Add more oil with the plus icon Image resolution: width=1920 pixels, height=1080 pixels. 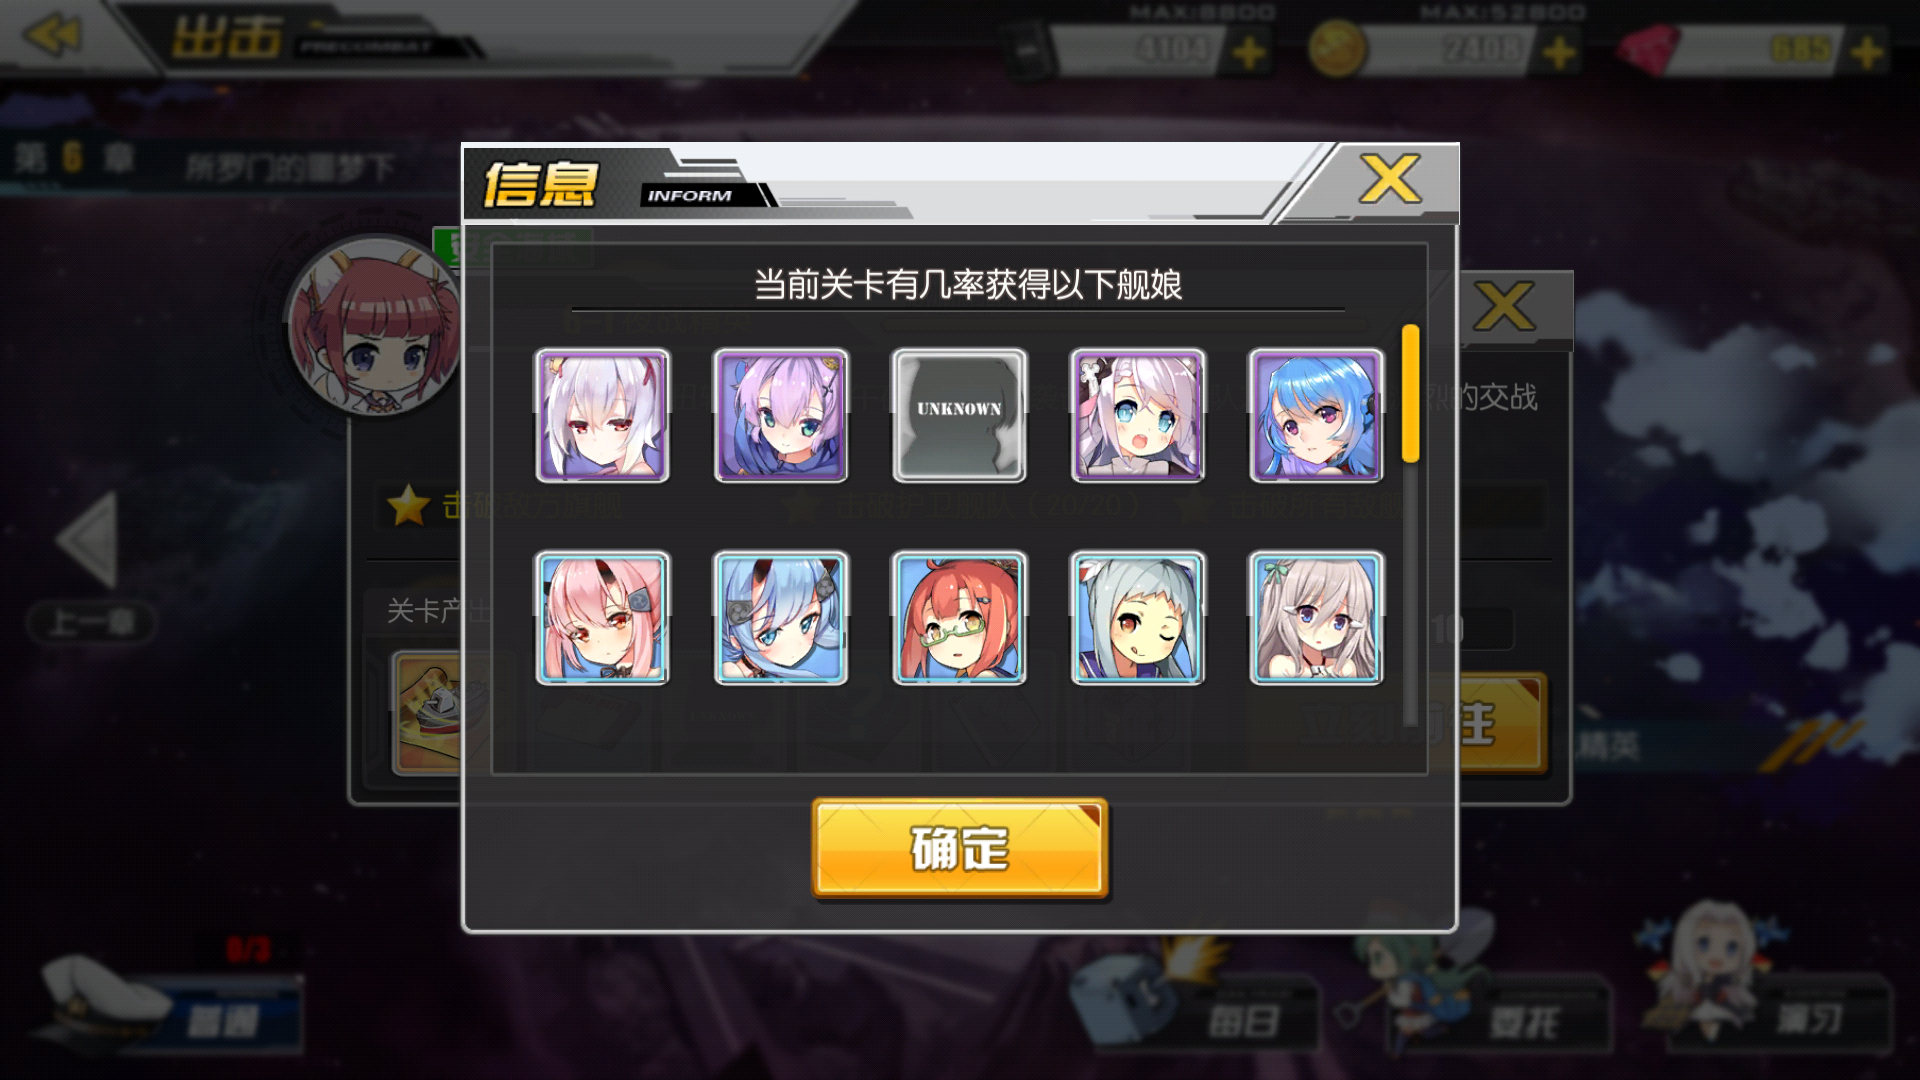click(1249, 52)
